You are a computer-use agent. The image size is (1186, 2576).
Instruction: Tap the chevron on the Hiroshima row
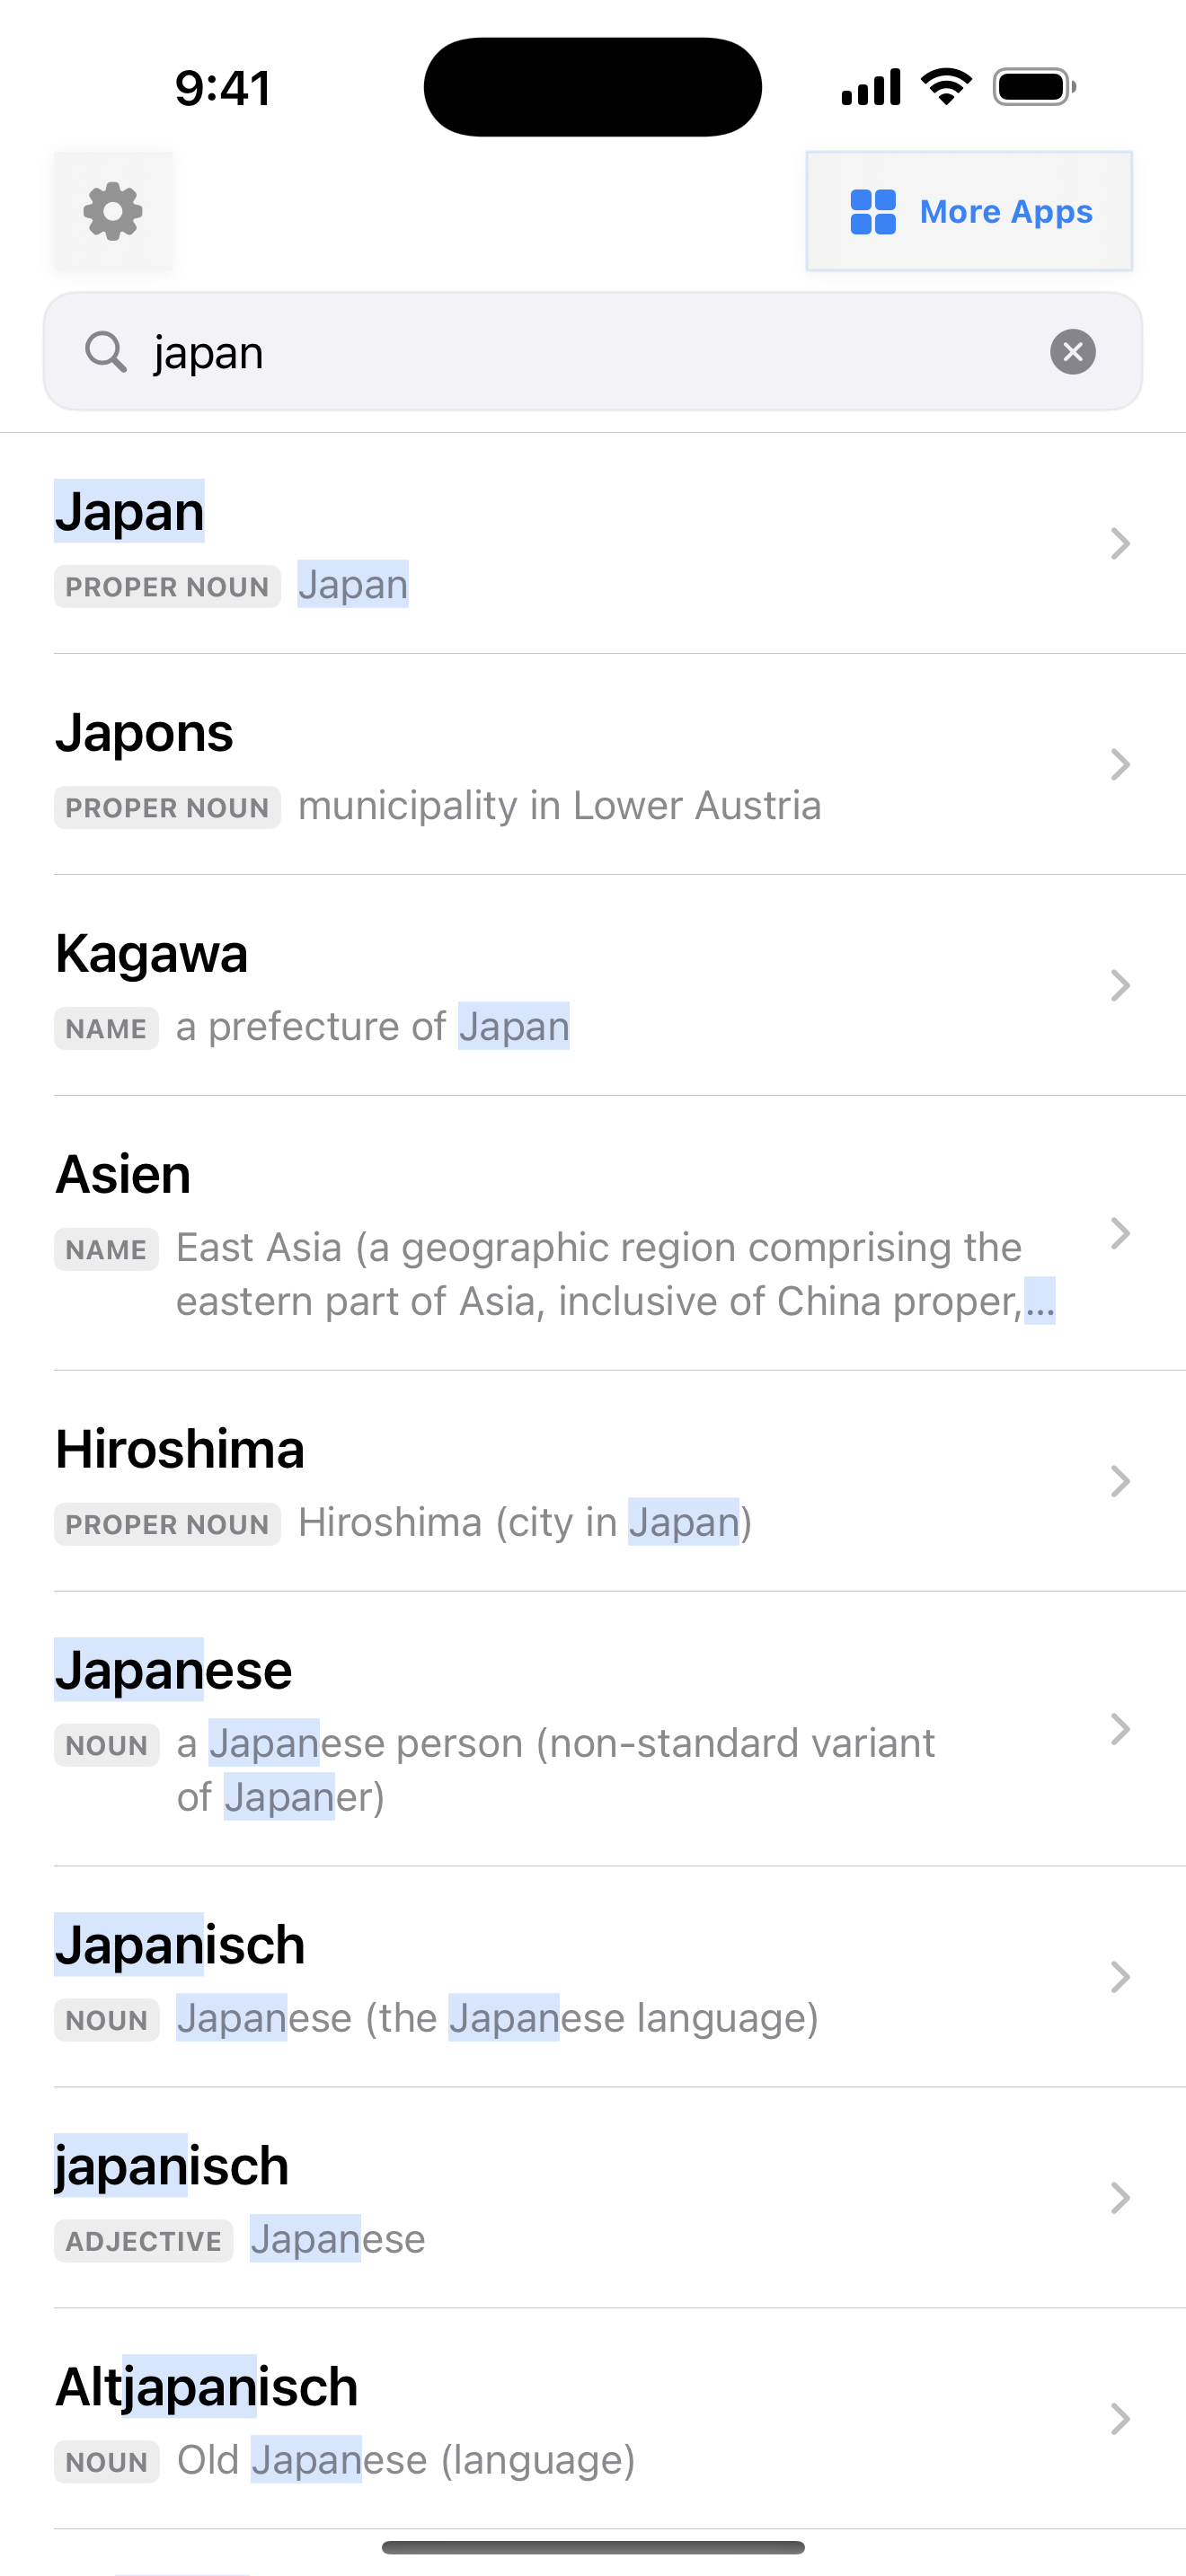(x=1120, y=1481)
